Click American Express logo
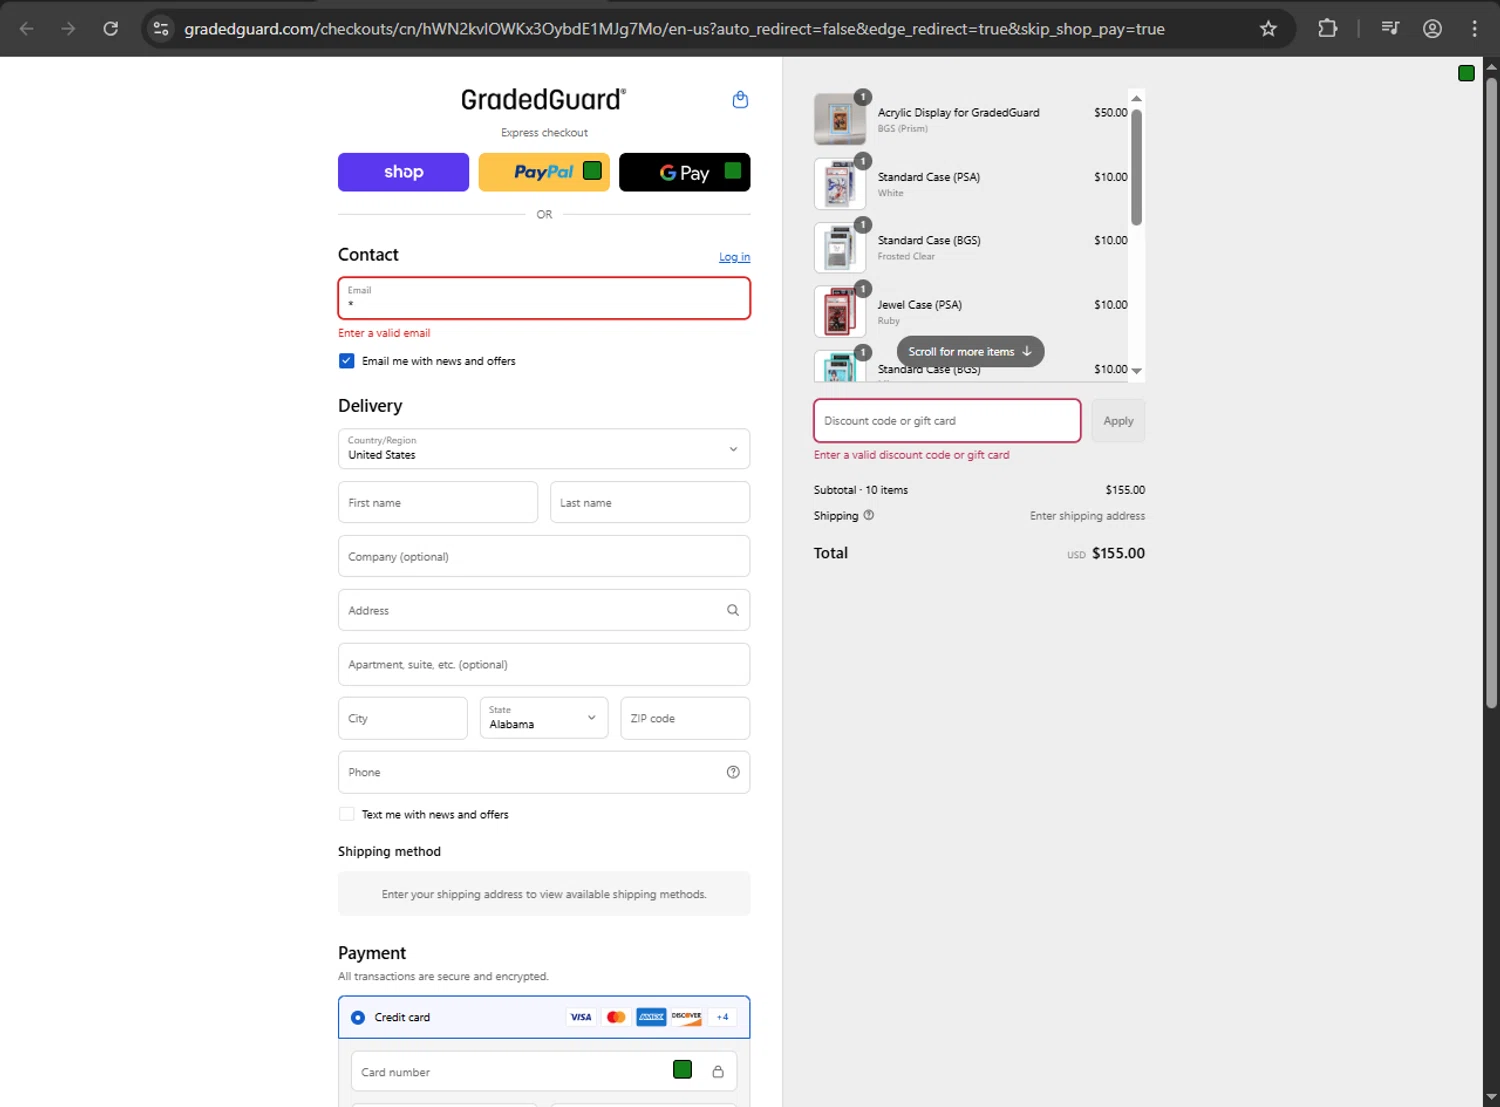Image resolution: width=1500 pixels, height=1107 pixels. coord(651,1017)
